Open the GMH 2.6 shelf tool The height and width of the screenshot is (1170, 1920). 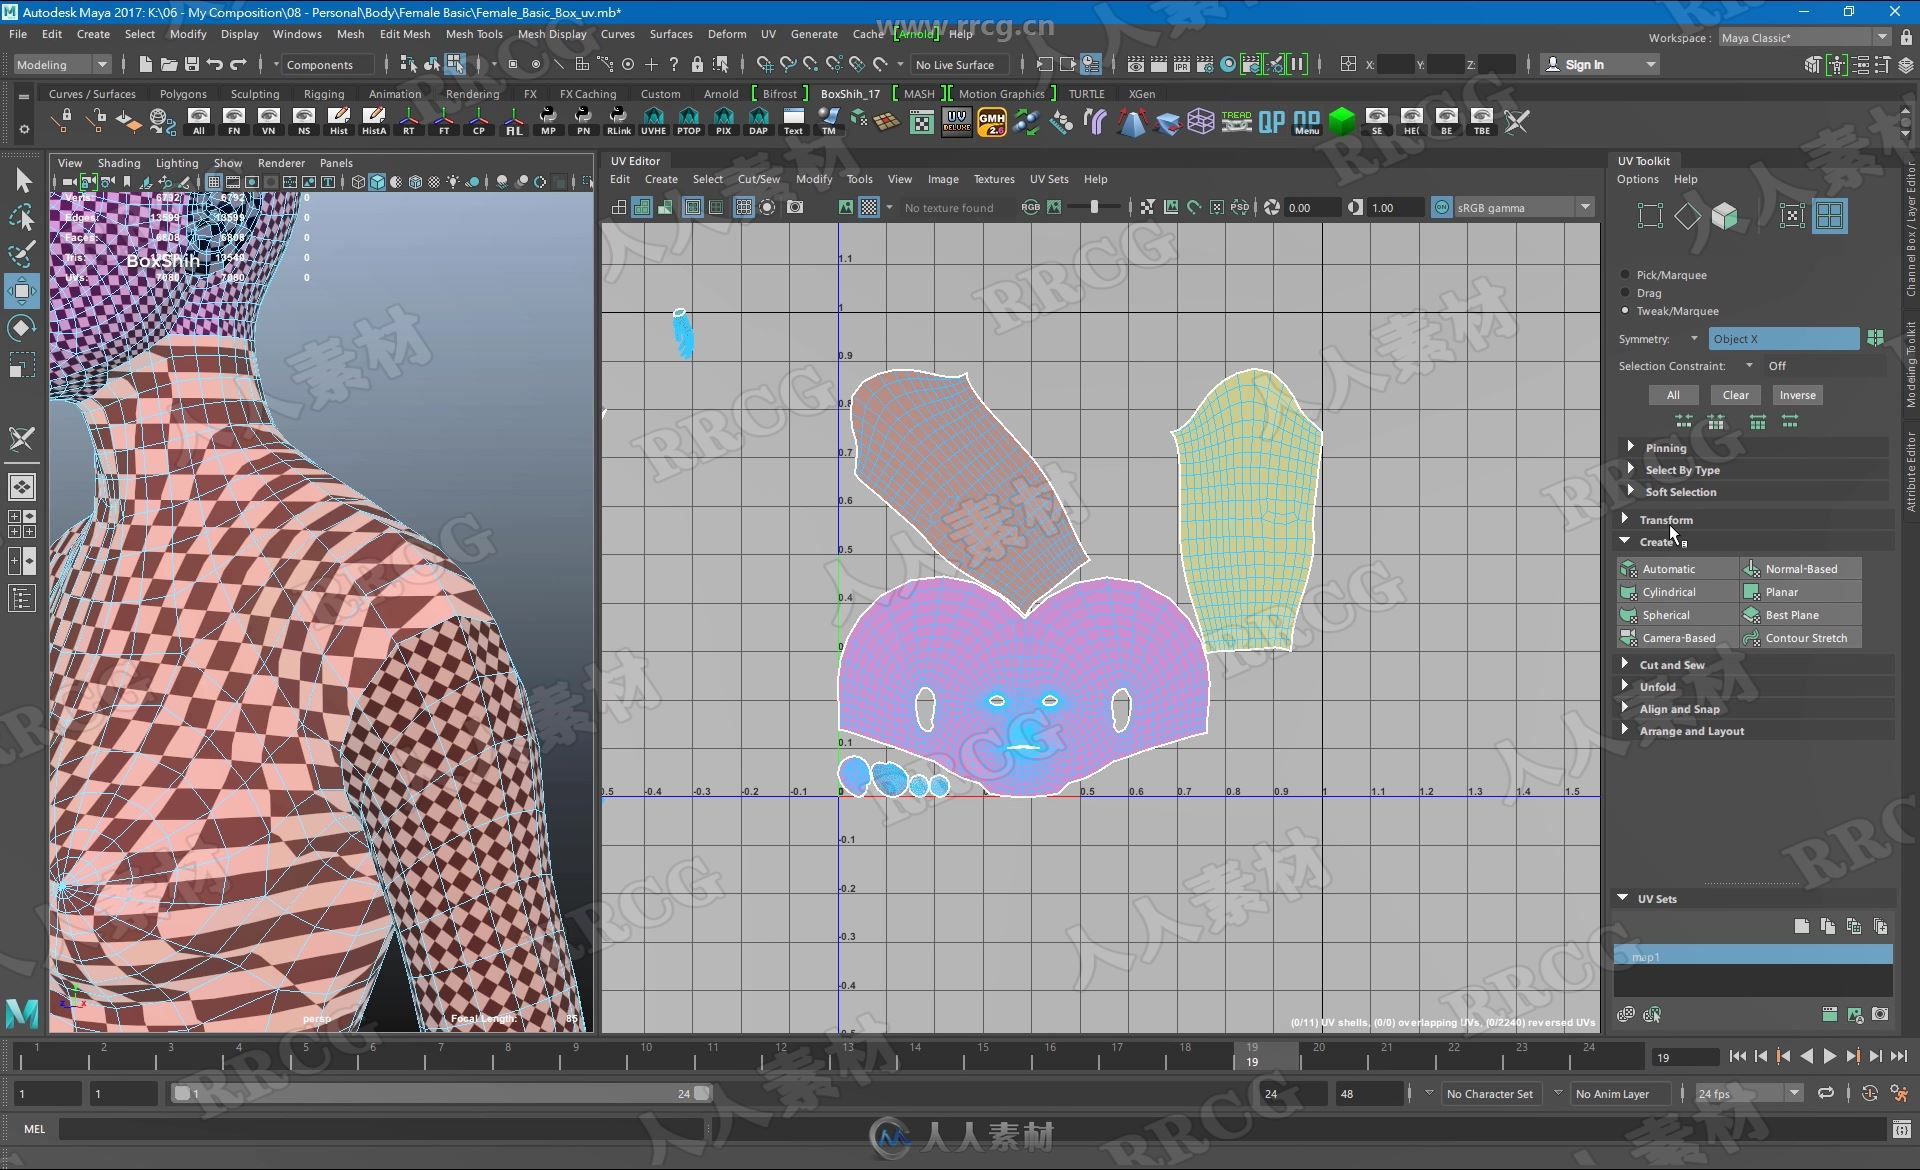[x=992, y=122]
